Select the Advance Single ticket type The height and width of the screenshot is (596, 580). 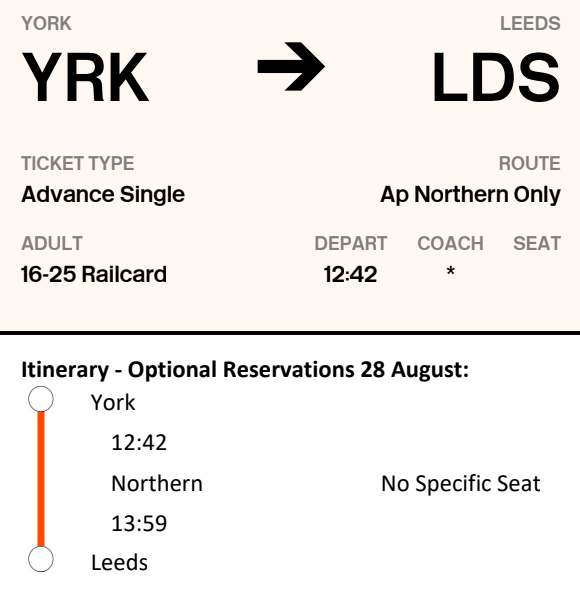pyautogui.click(x=103, y=195)
